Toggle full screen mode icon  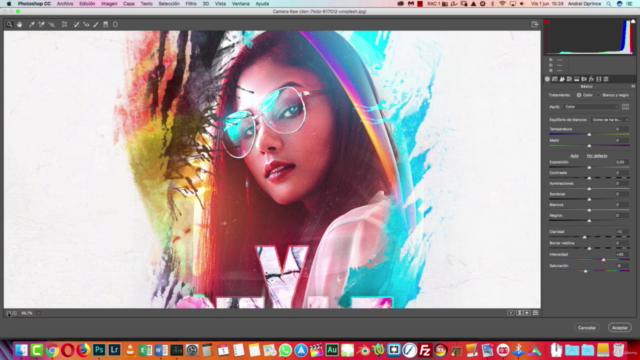tap(535, 24)
